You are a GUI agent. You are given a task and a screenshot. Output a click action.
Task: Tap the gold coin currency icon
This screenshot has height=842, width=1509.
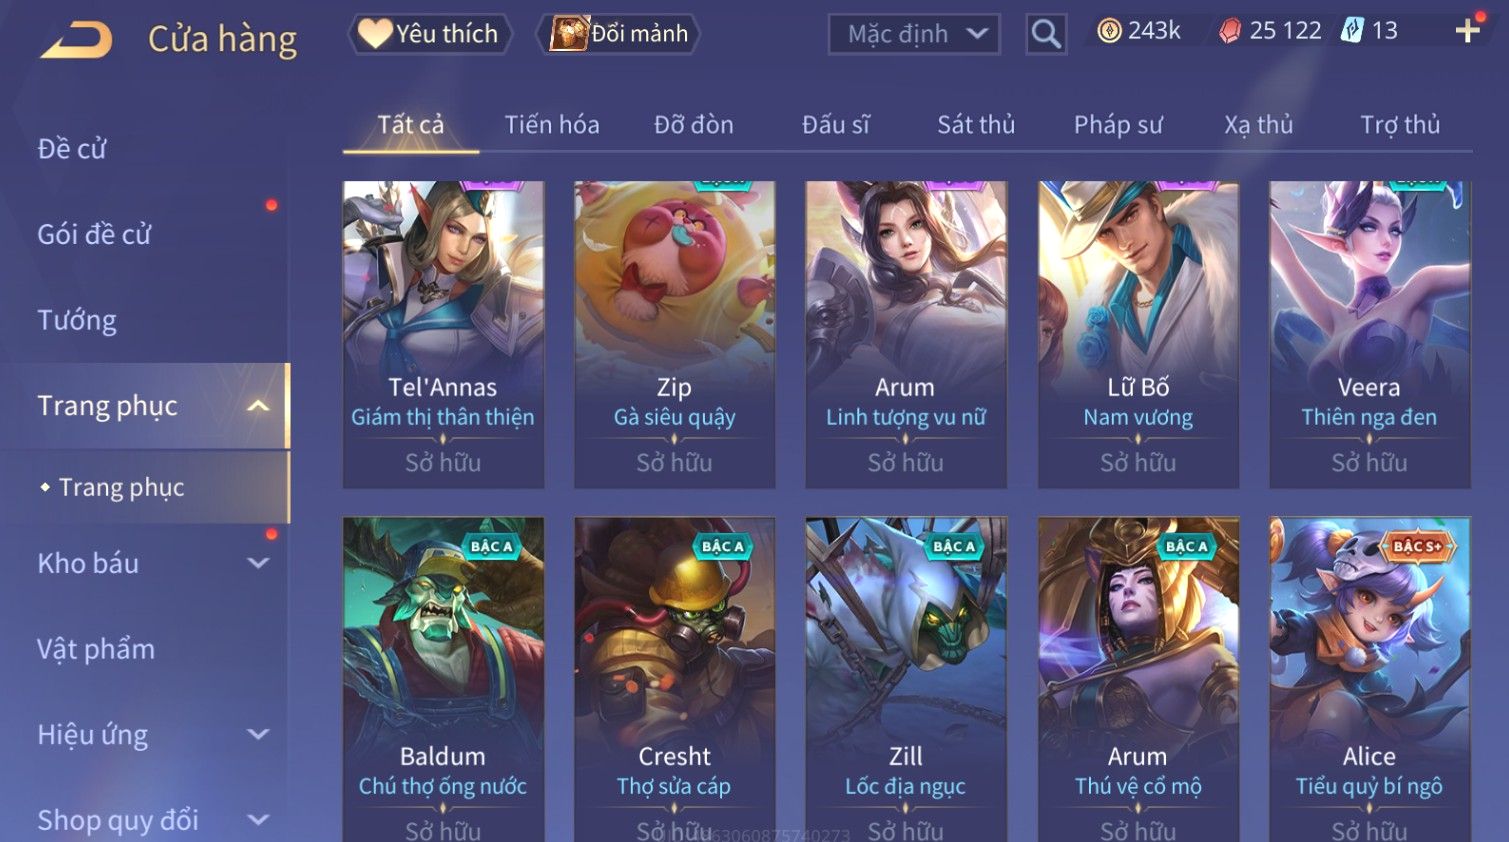coord(1109,31)
